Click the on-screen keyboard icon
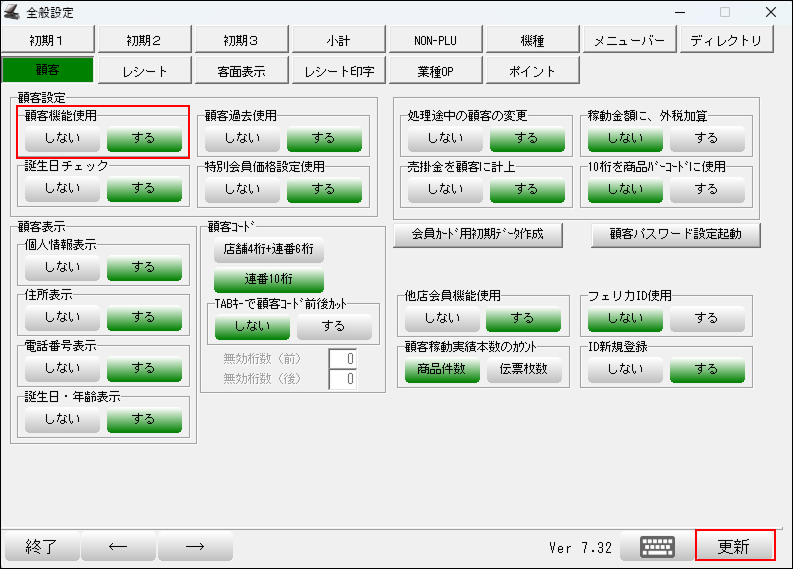The image size is (793, 569). coord(657,547)
